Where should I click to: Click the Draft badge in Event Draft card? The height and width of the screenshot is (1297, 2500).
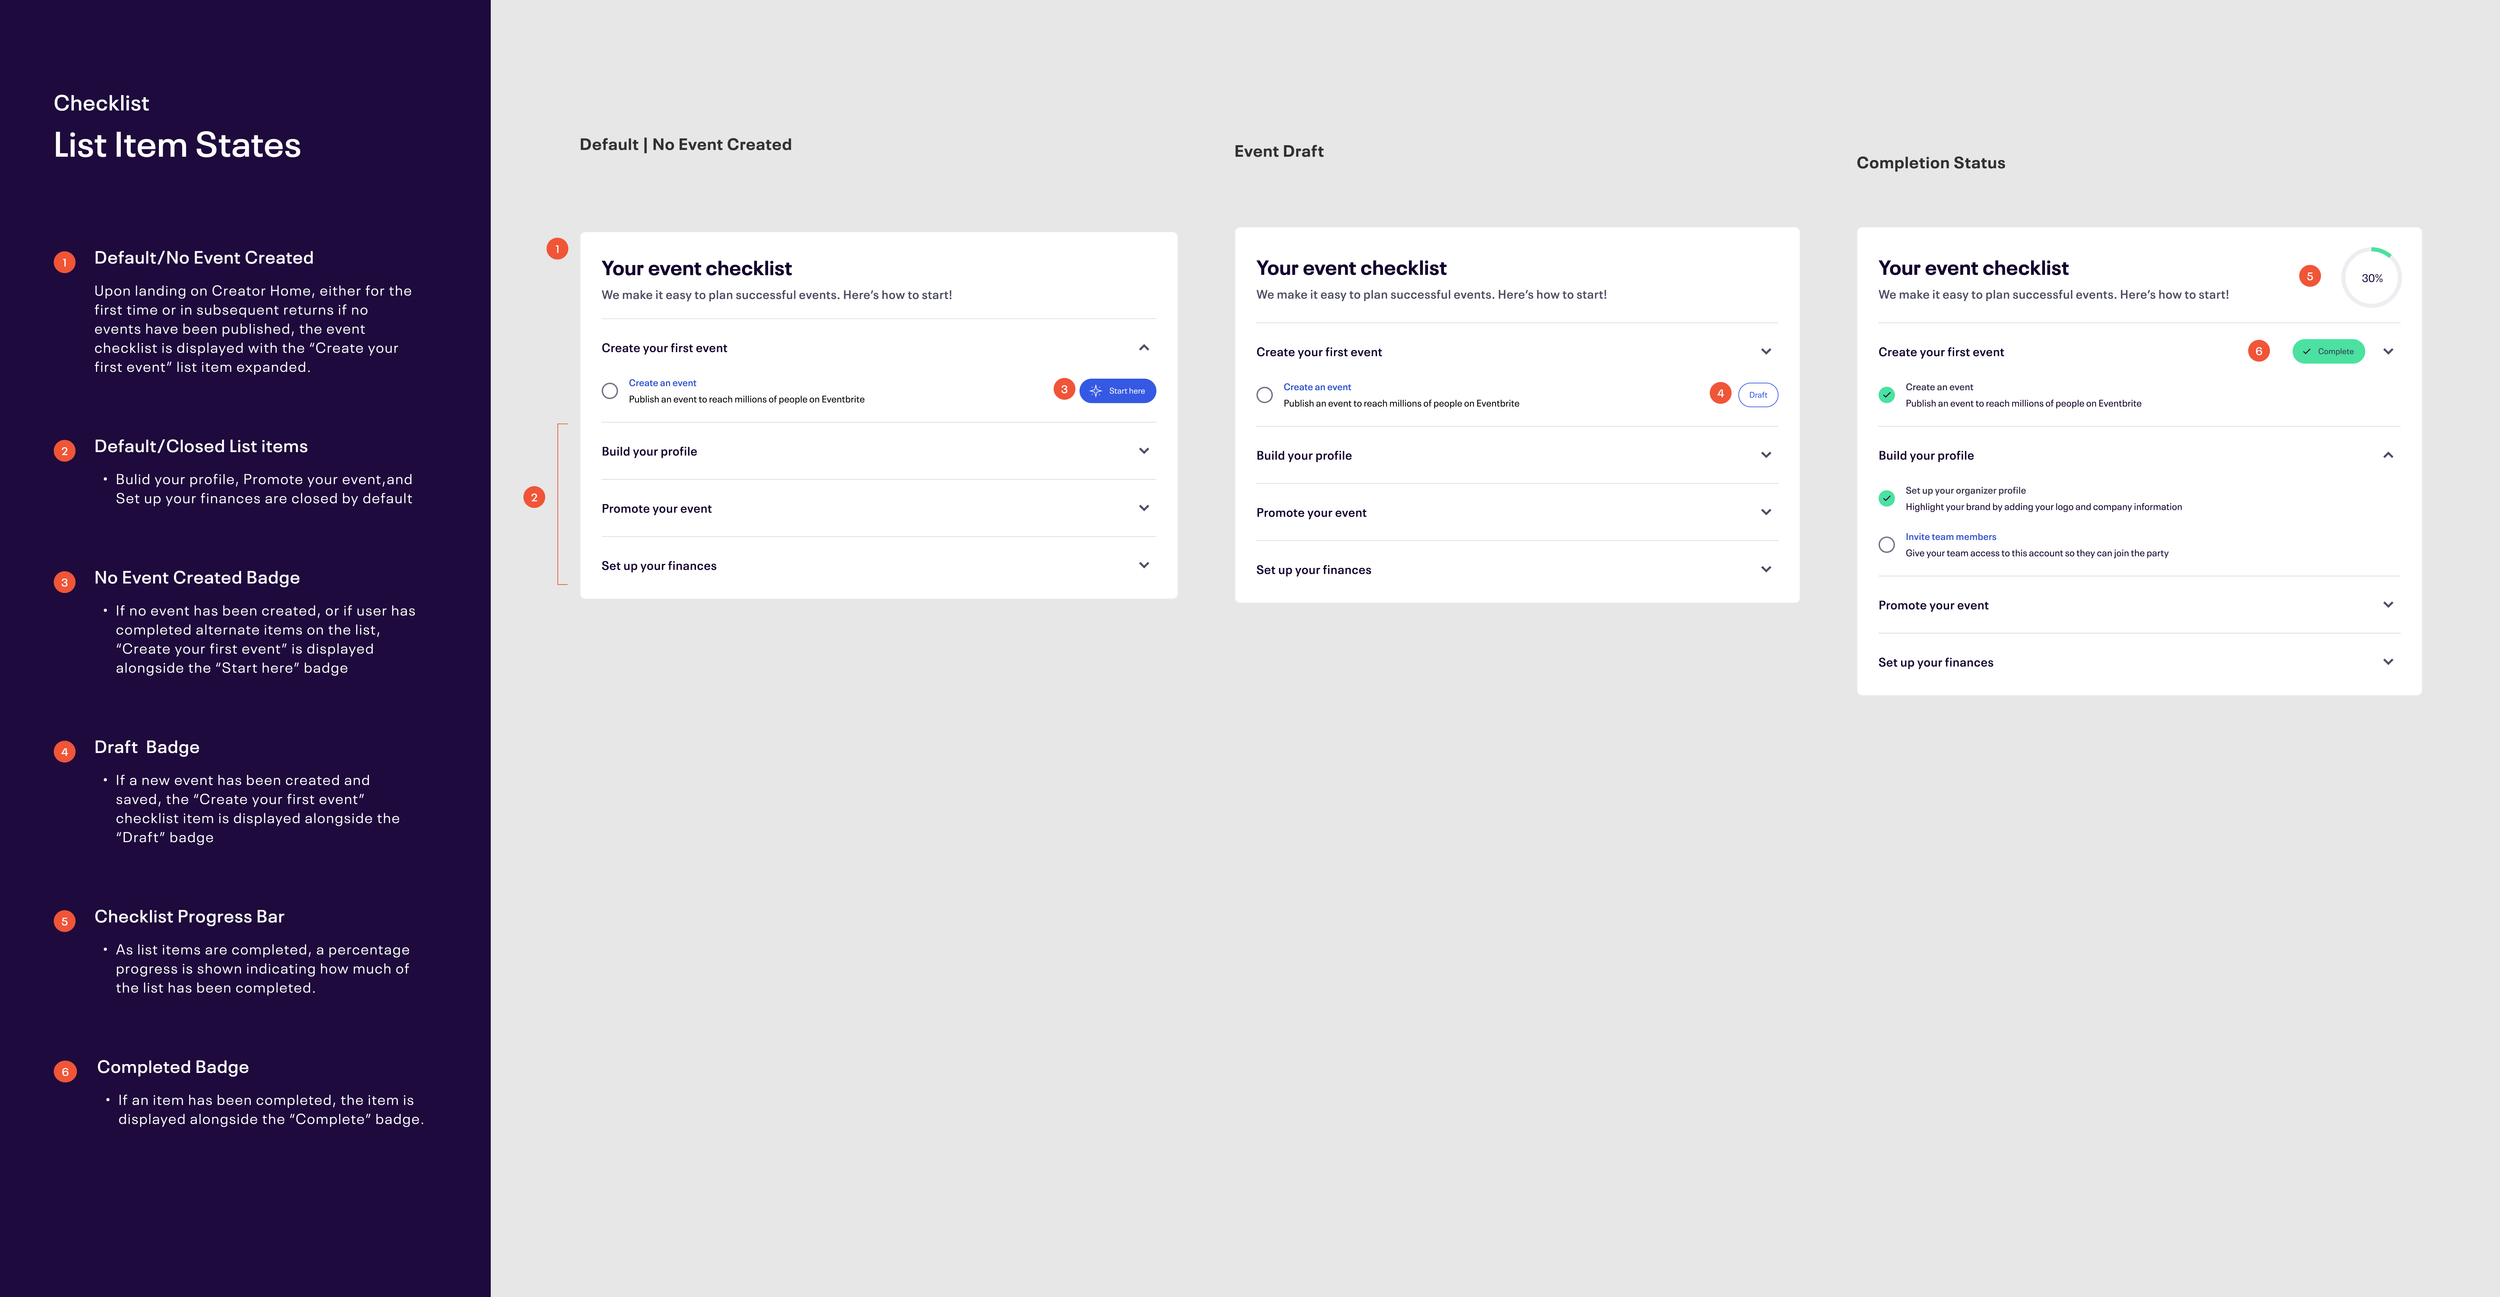pos(1758,395)
